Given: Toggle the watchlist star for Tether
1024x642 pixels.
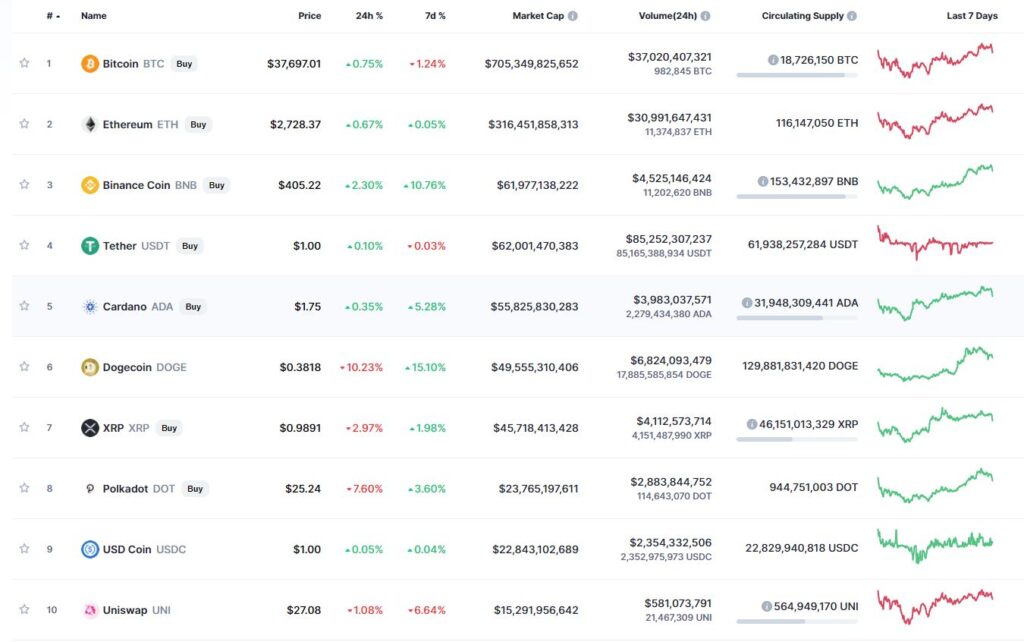Looking at the screenshot, I should click(x=24, y=246).
